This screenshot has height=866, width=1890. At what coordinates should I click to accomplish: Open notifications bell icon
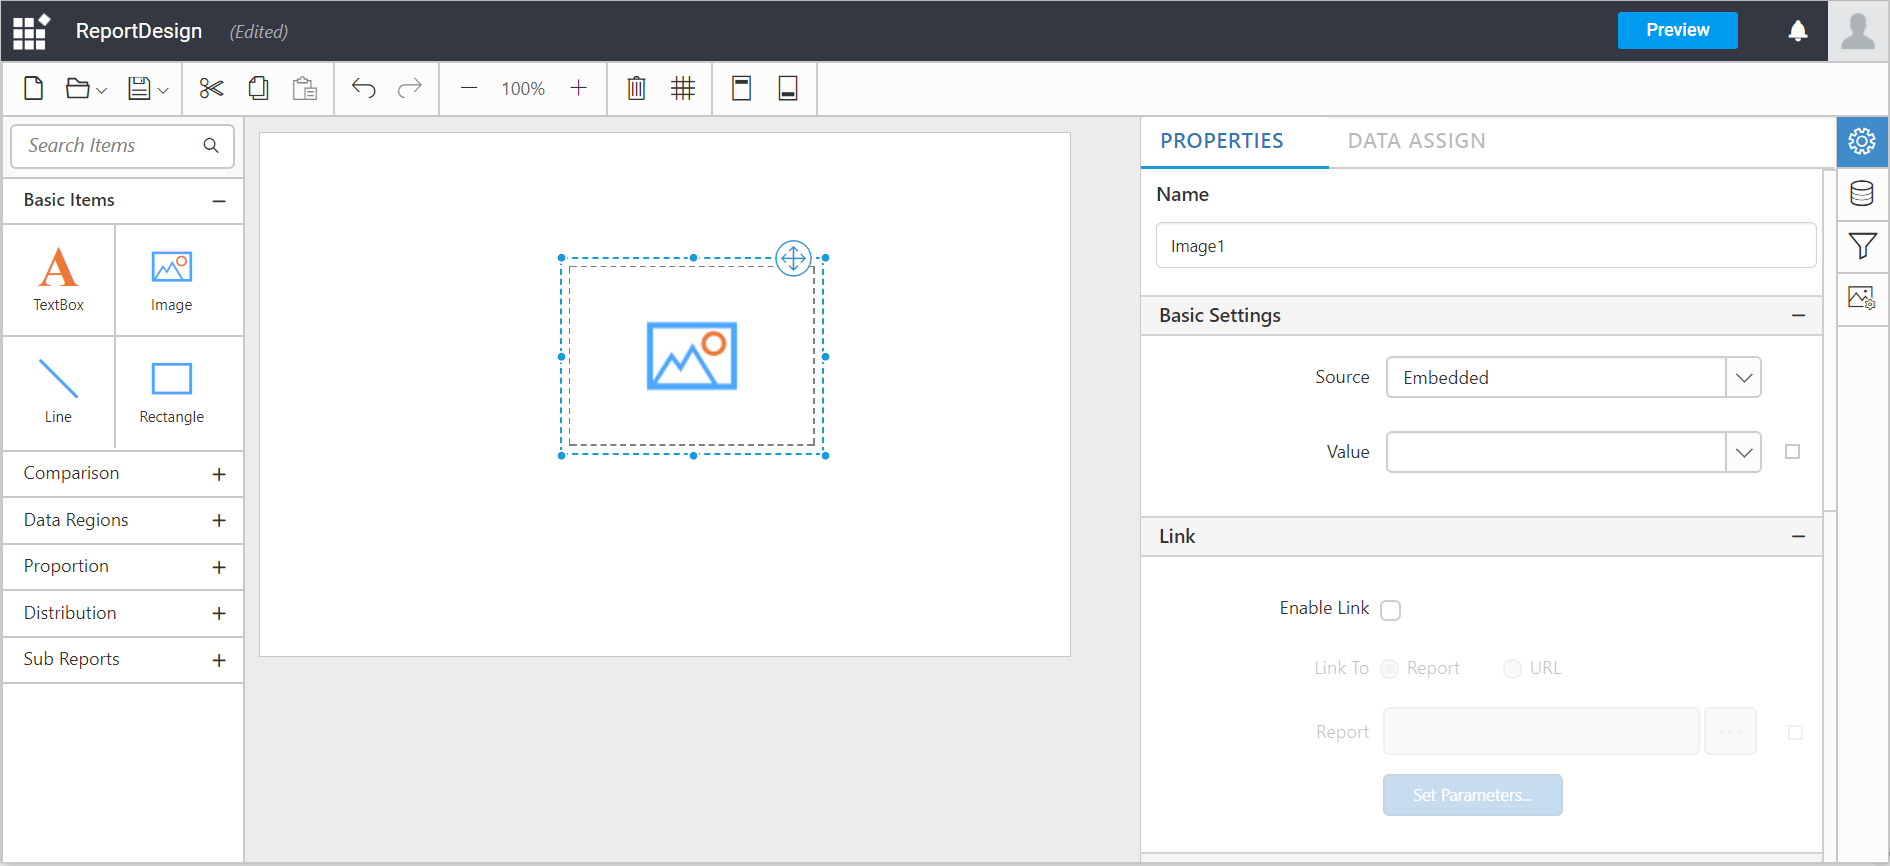[x=1798, y=31]
